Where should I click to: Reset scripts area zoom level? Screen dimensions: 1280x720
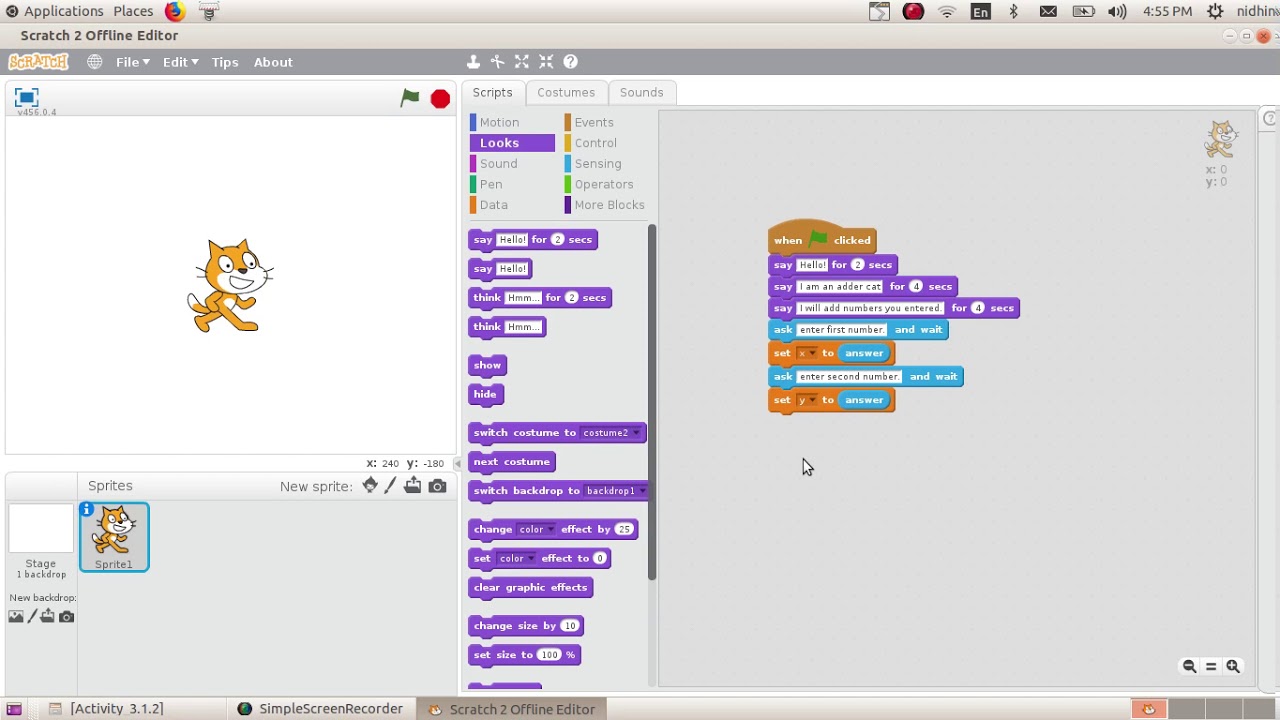(x=1211, y=666)
